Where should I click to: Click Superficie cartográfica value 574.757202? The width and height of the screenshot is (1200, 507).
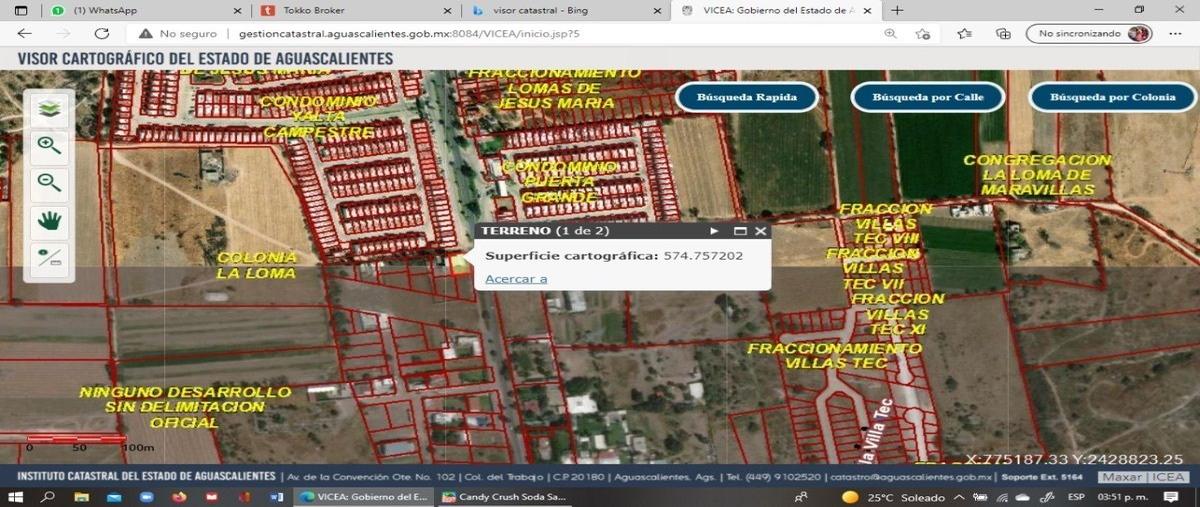pyautogui.click(x=703, y=255)
